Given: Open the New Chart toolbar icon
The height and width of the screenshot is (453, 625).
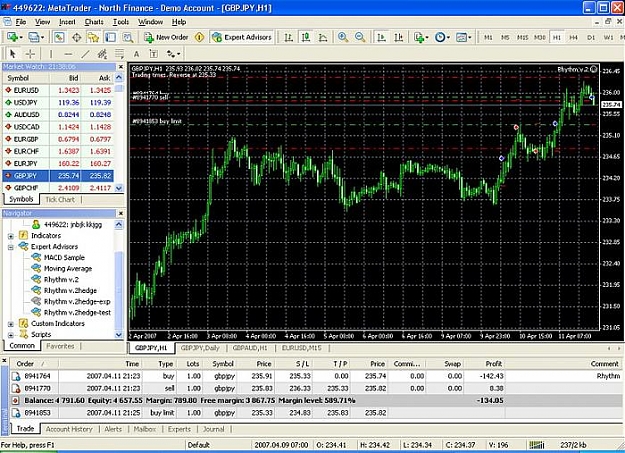Looking at the screenshot, I should tap(14, 37).
